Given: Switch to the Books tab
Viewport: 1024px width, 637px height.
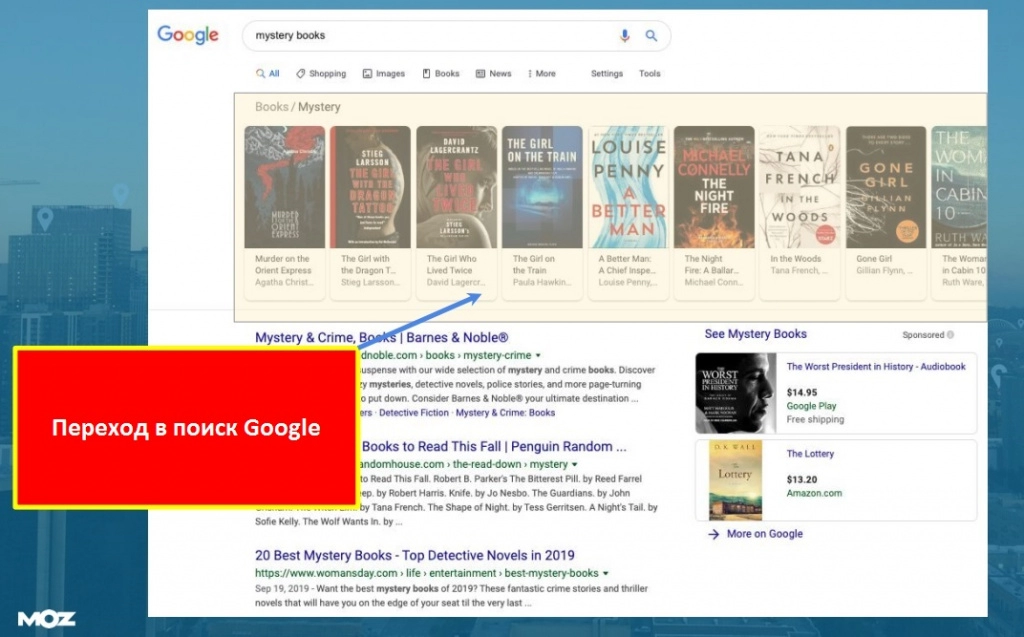Looking at the screenshot, I should pyautogui.click(x=441, y=74).
